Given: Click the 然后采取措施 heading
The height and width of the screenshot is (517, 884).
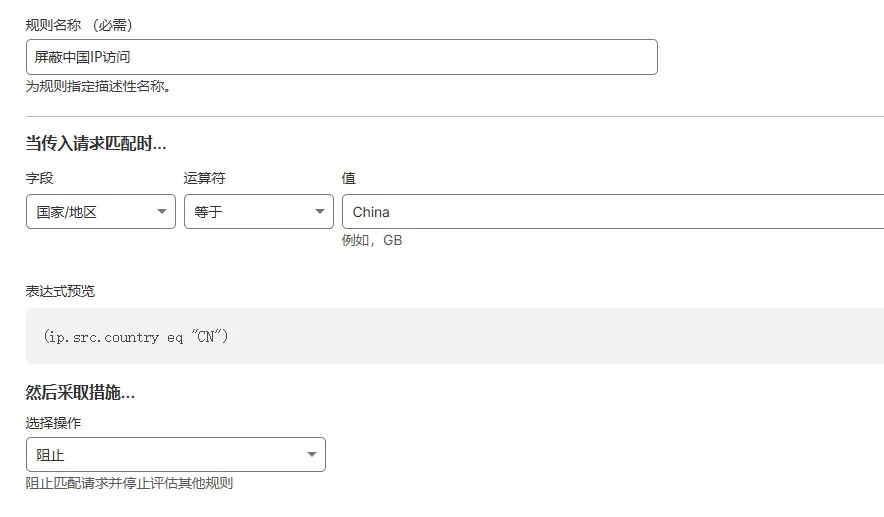Looking at the screenshot, I should (x=80, y=393).
